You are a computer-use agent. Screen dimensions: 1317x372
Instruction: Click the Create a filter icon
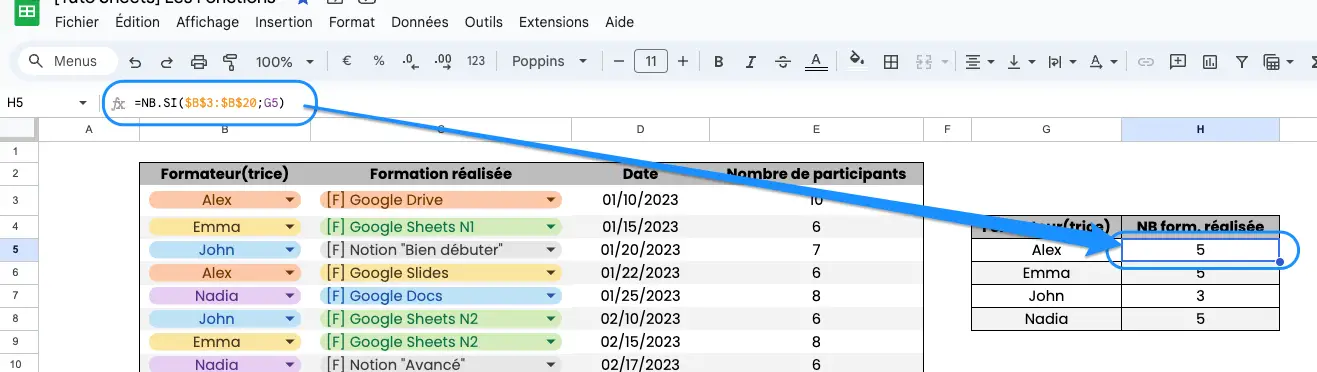pos(1241,62)
